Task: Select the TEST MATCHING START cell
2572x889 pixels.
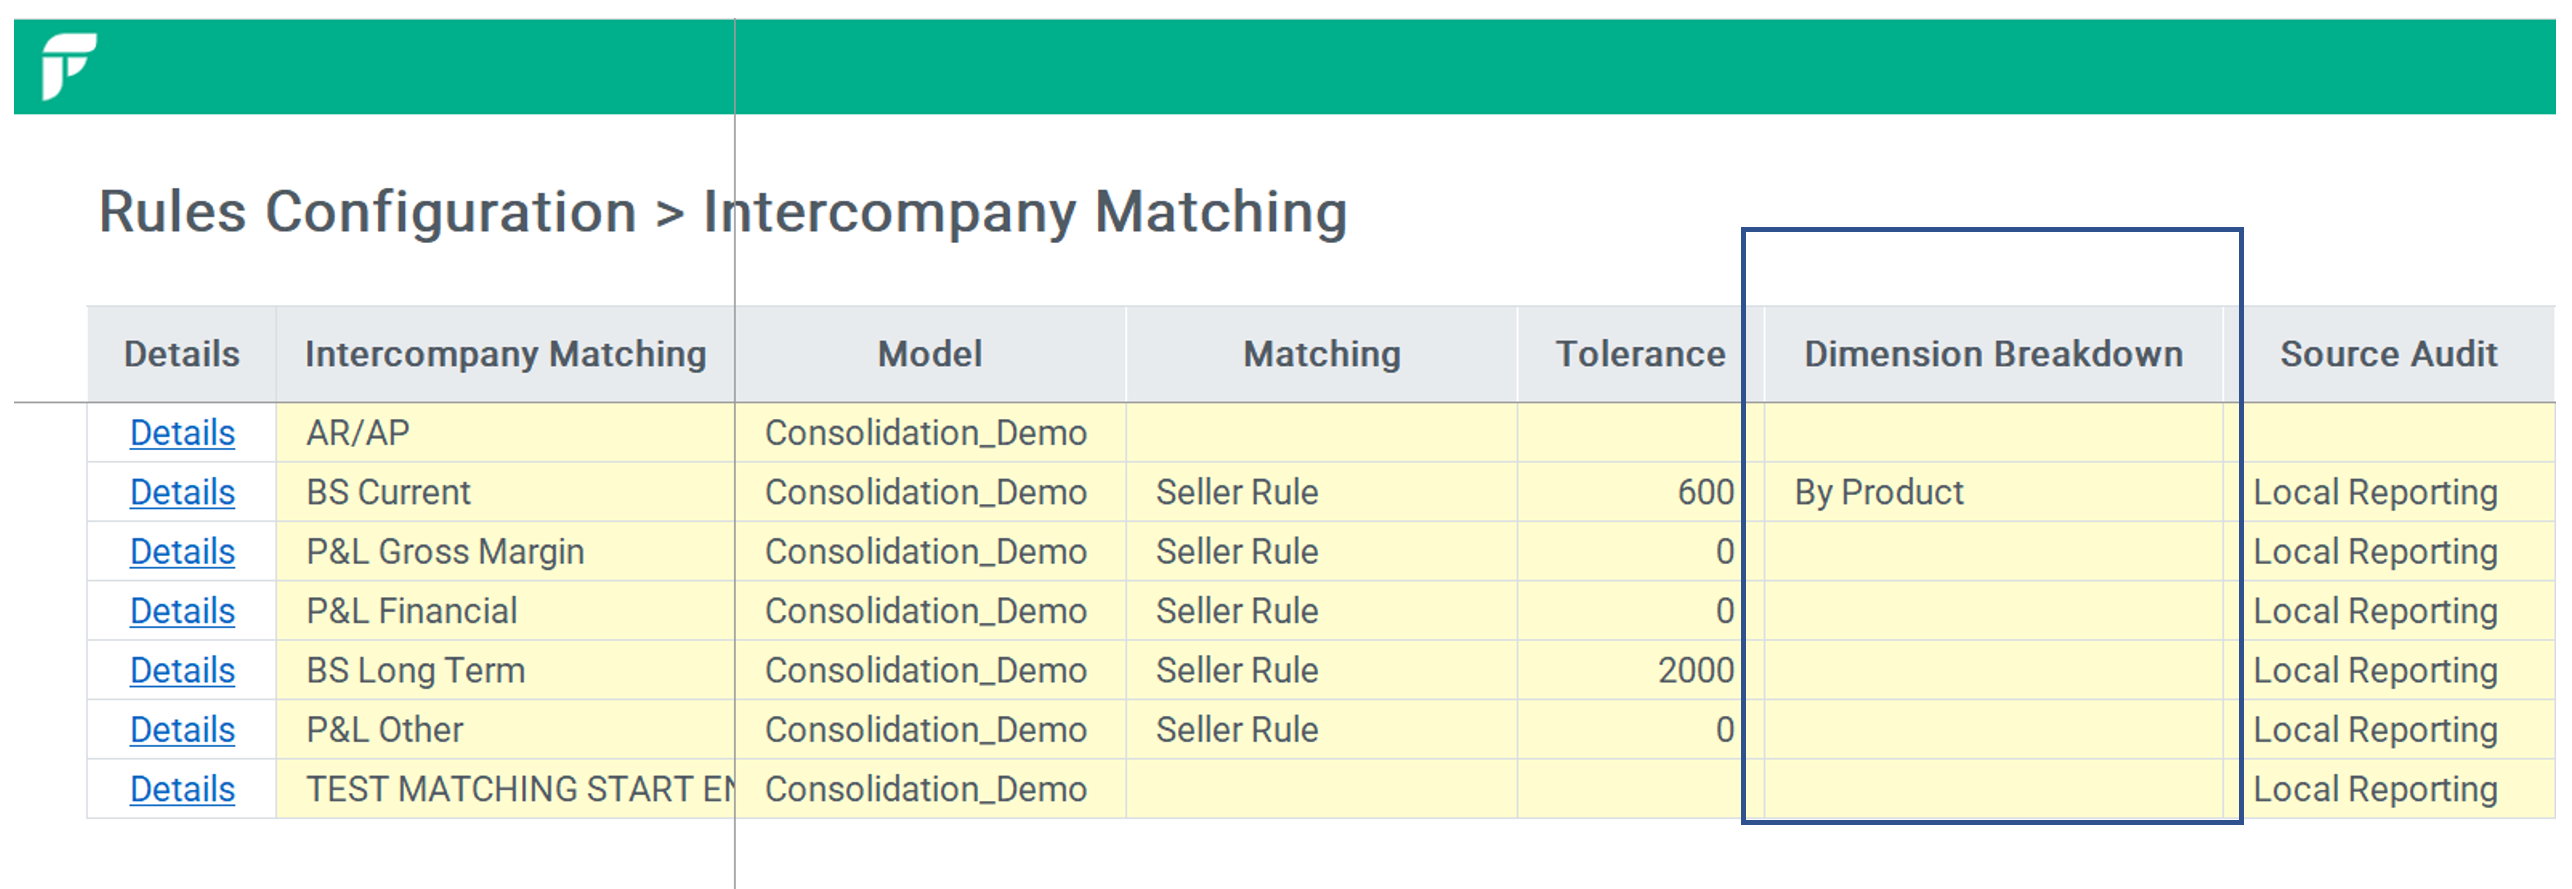Action: pyautogui.click(x=505, y=789)
